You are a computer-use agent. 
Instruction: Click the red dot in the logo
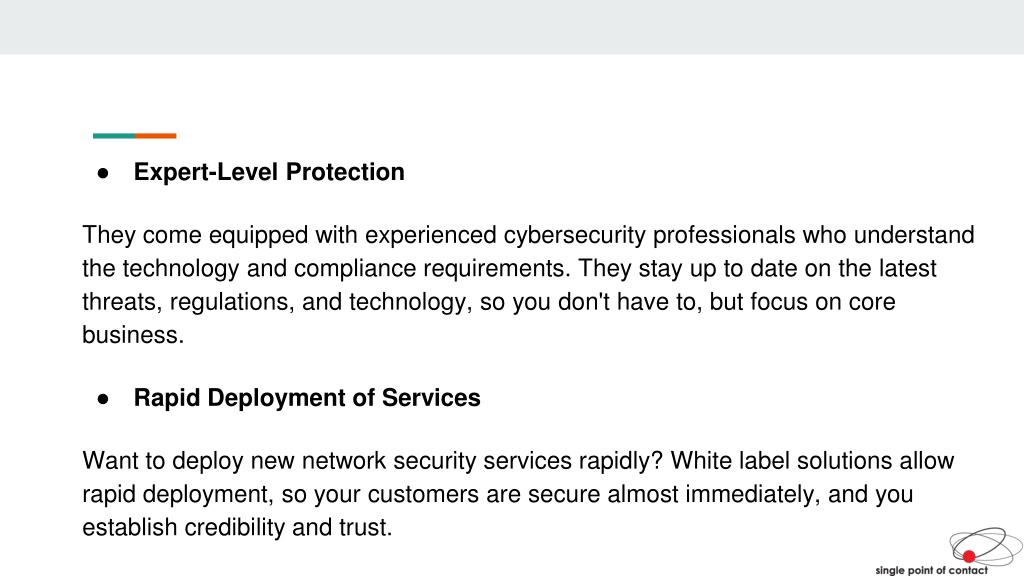coord(969,556)
